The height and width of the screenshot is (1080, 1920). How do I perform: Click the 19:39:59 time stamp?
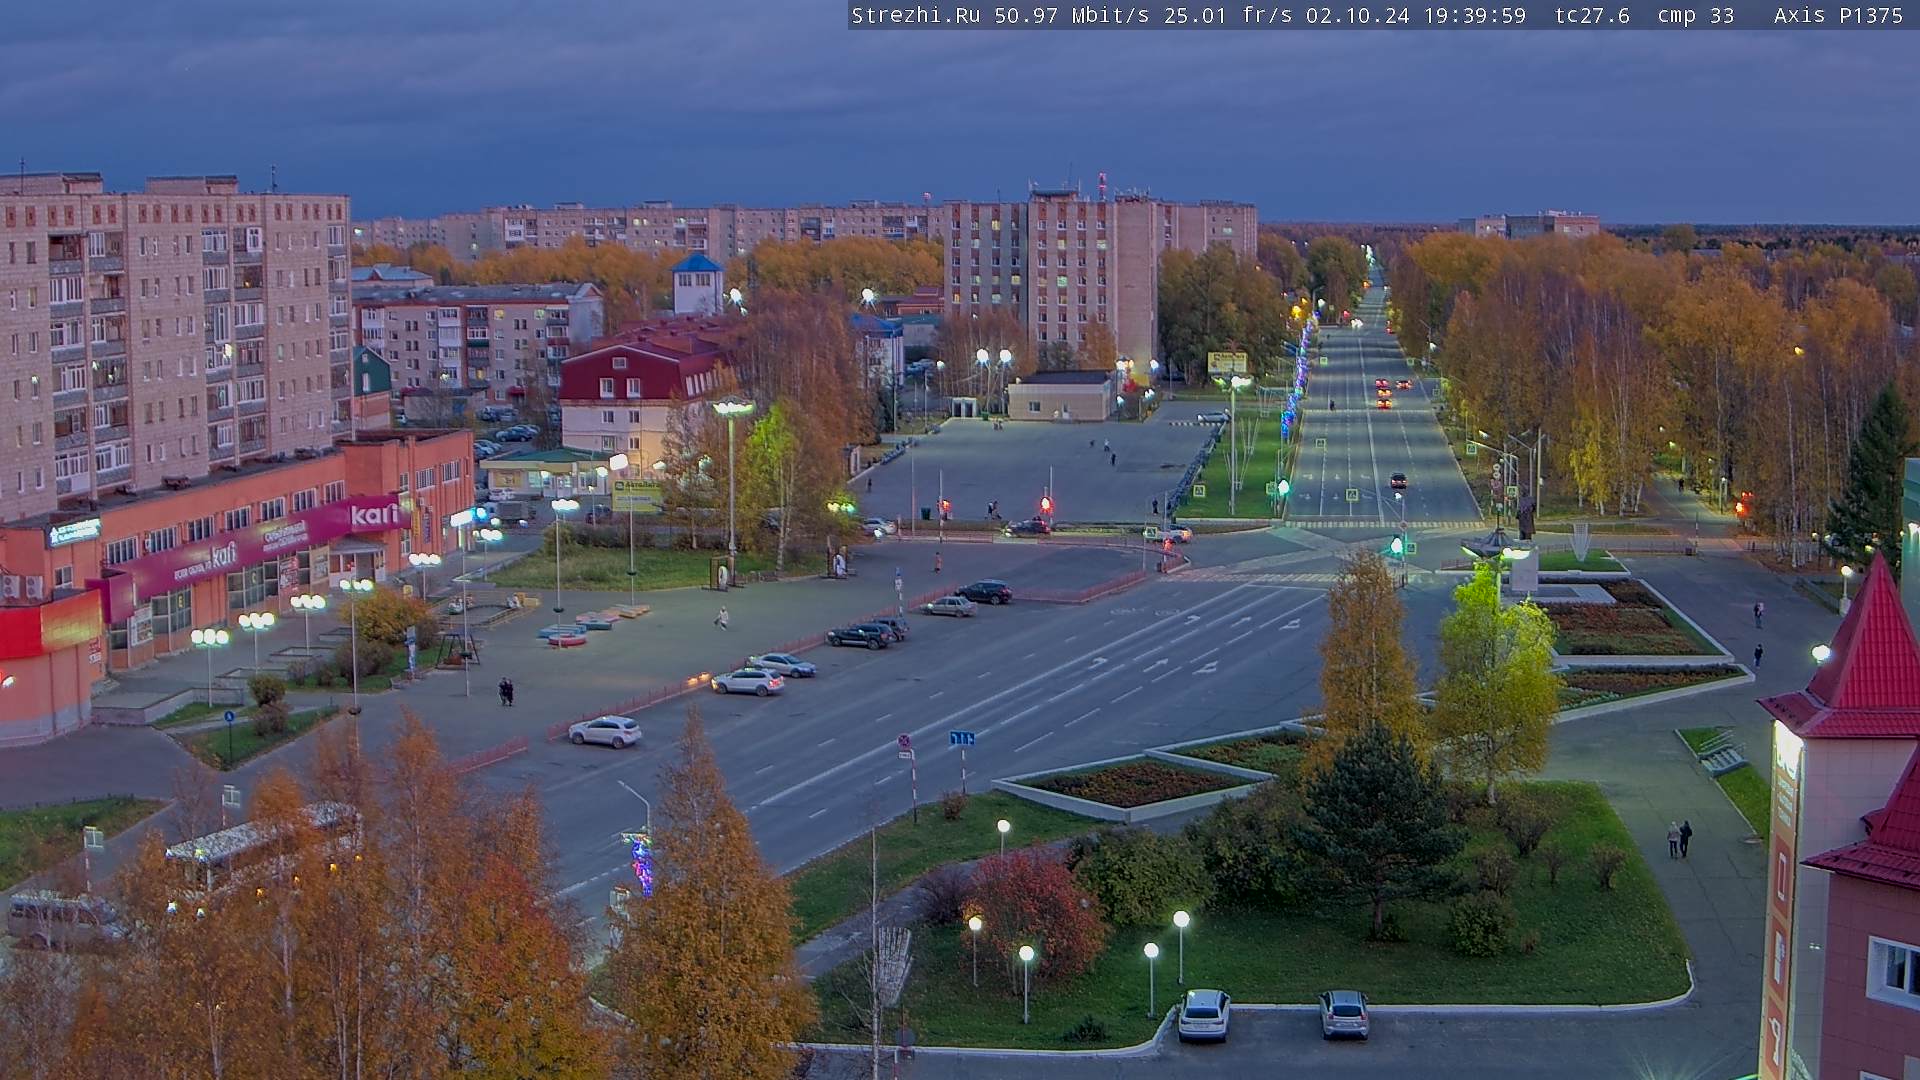(x=1474, y=15)
